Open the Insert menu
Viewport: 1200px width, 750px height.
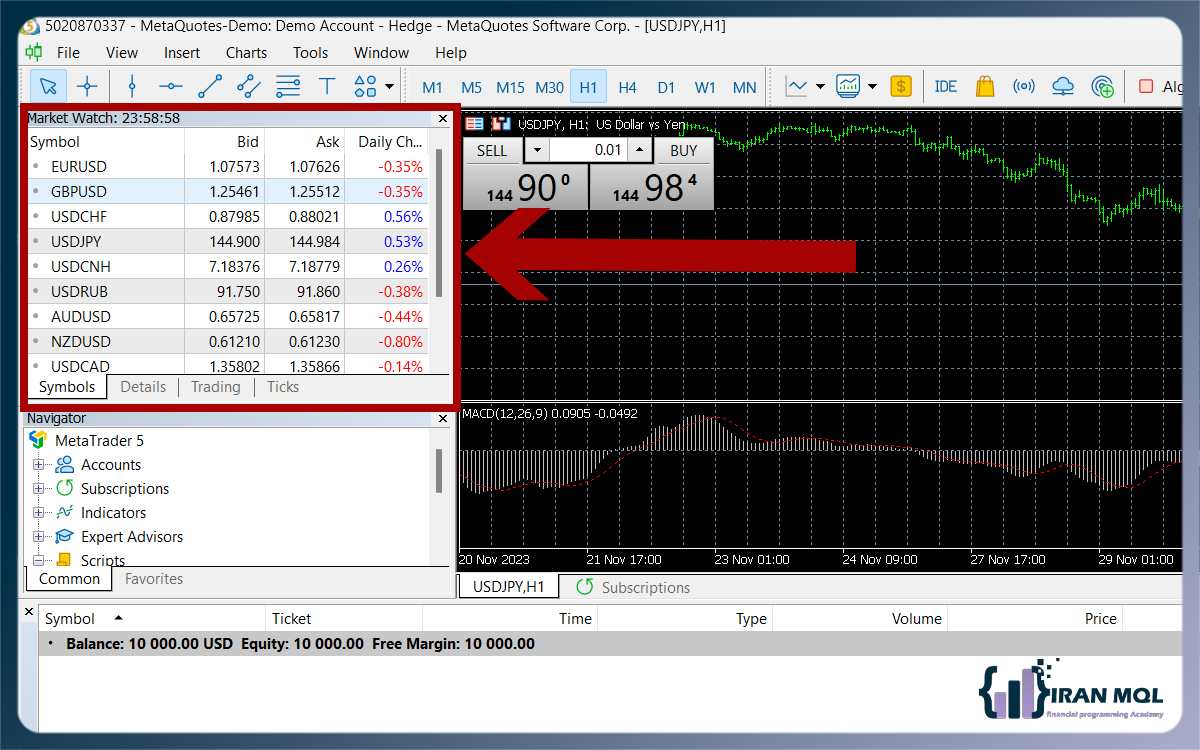(182, 52)
